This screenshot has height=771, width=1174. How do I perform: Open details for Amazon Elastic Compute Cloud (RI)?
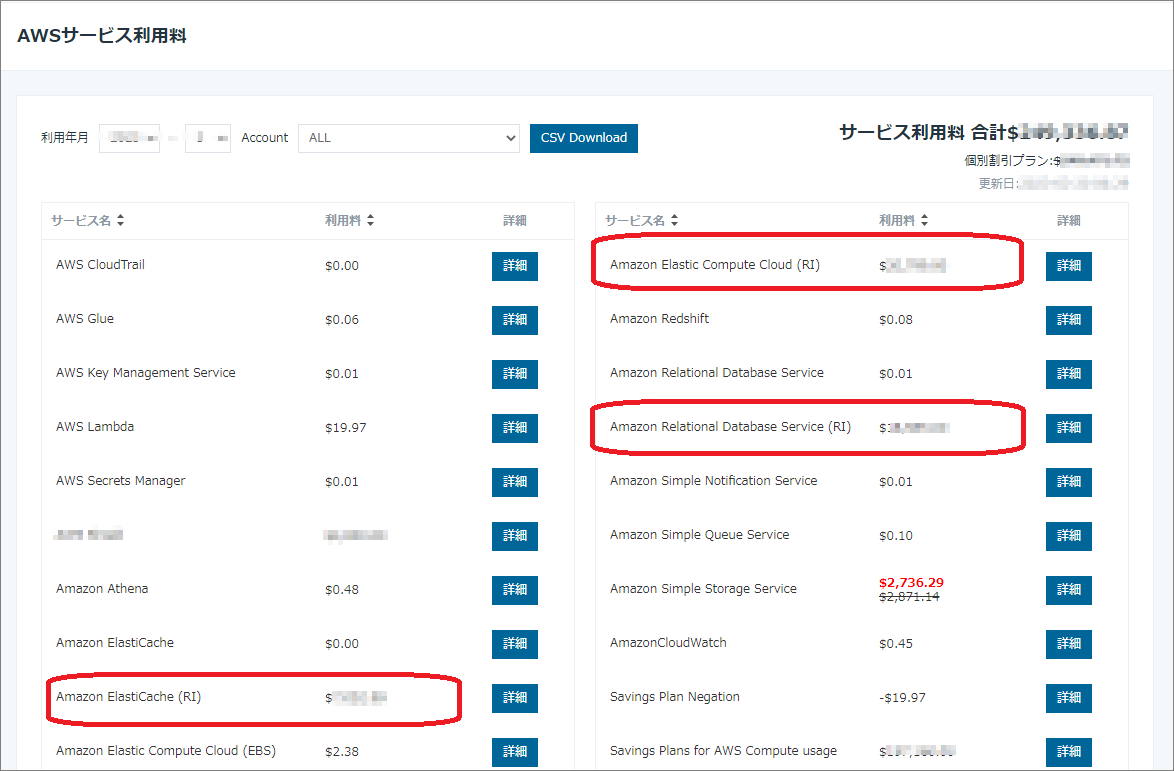coord(1068,266)
